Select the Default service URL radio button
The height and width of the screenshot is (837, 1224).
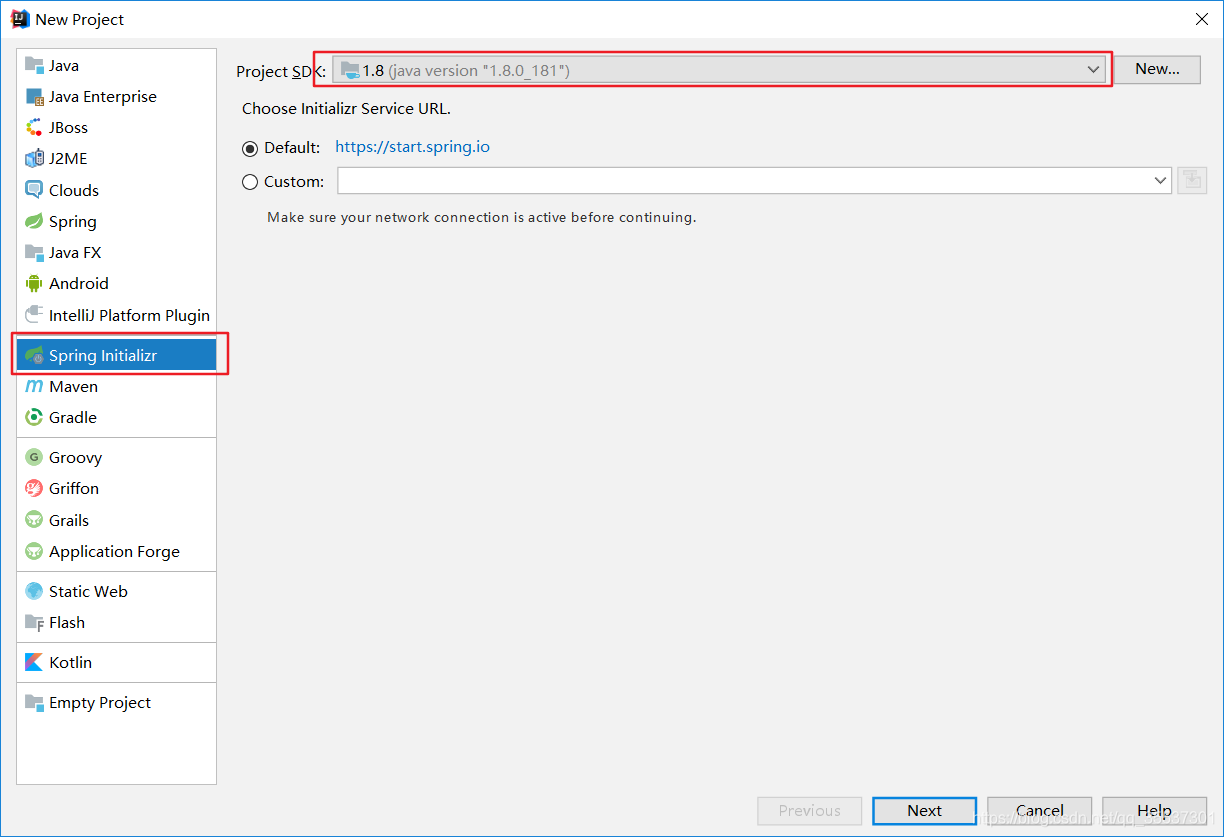pos(250,148)
